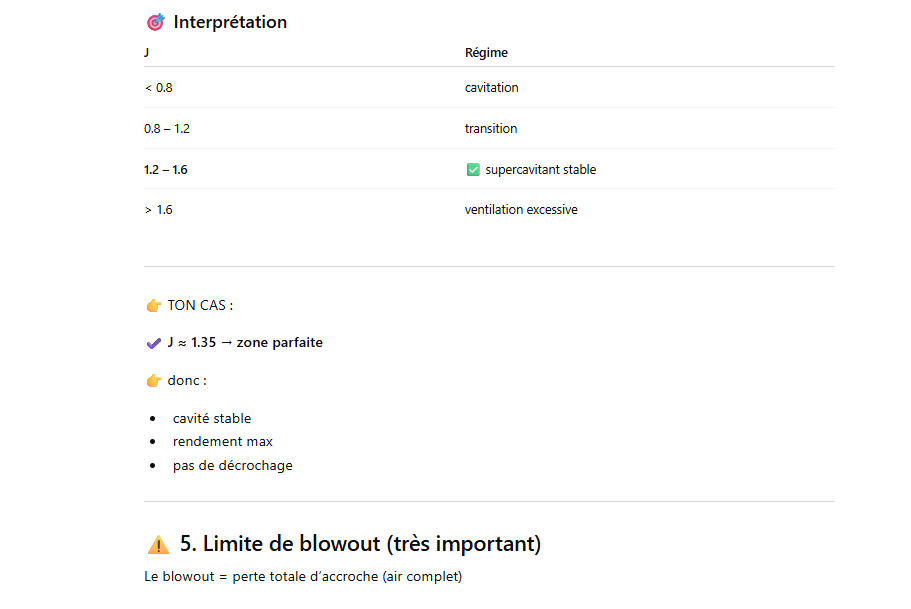Click the > 1.6 table cell
911x609 pixels.
(158, 210)
